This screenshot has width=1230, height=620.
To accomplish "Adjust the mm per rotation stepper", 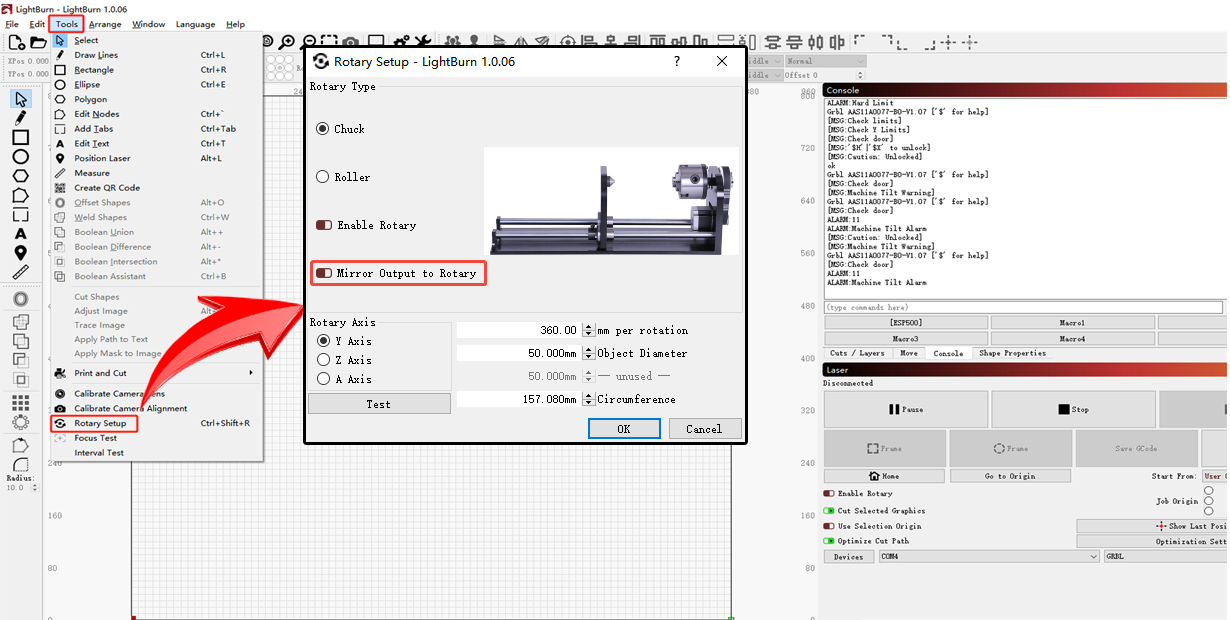I will [x=589, y=330].
